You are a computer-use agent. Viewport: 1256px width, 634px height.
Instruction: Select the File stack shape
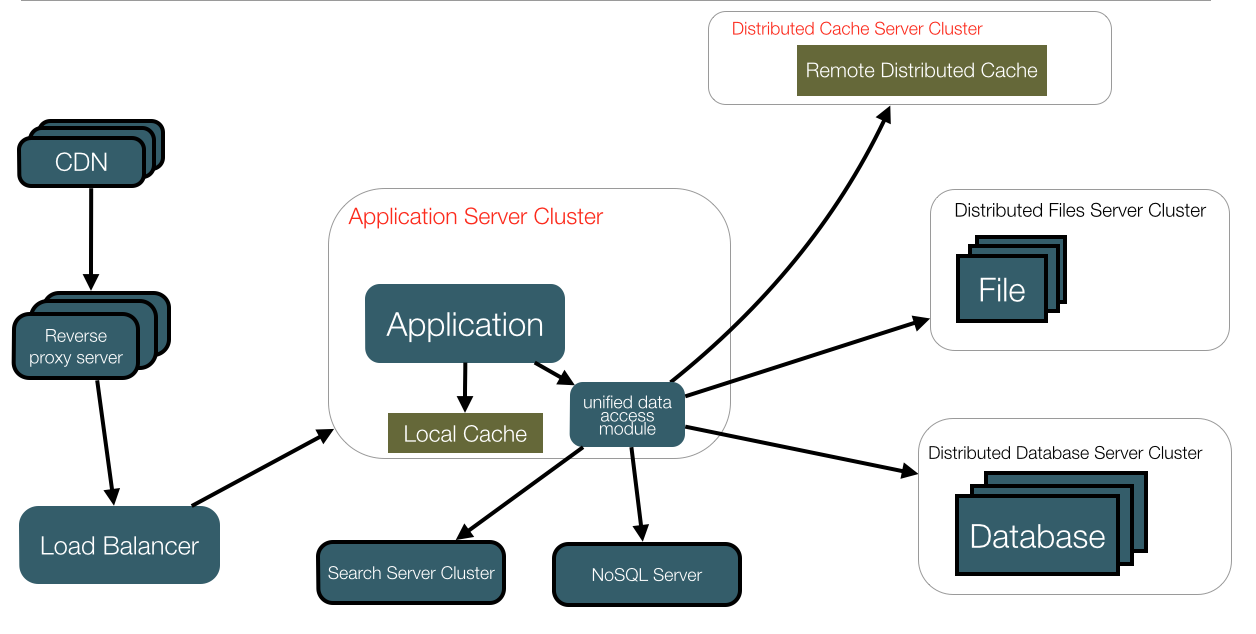click(x=1002, y=289)
